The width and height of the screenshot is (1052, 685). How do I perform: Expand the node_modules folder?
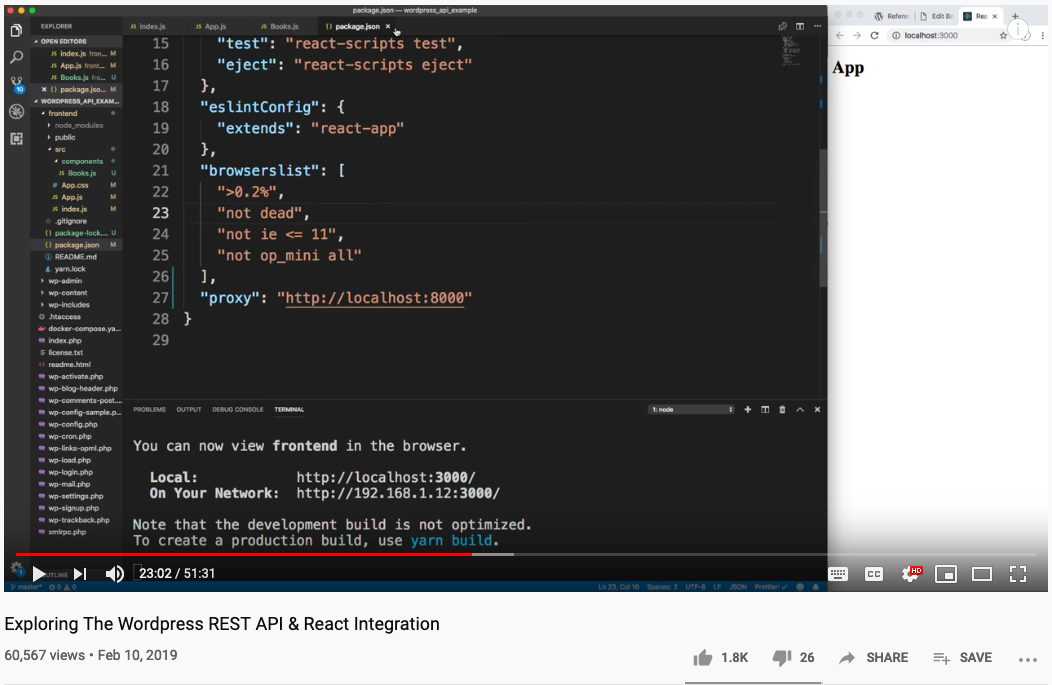78,125
